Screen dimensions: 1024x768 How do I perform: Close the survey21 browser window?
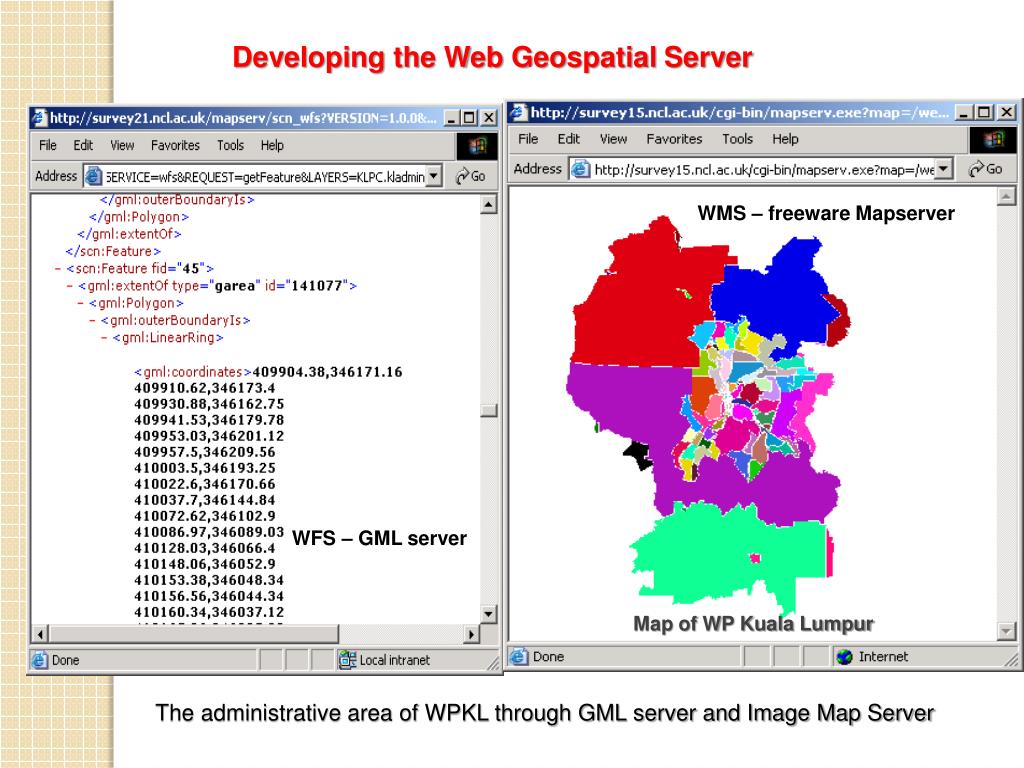tap(488, 118)
